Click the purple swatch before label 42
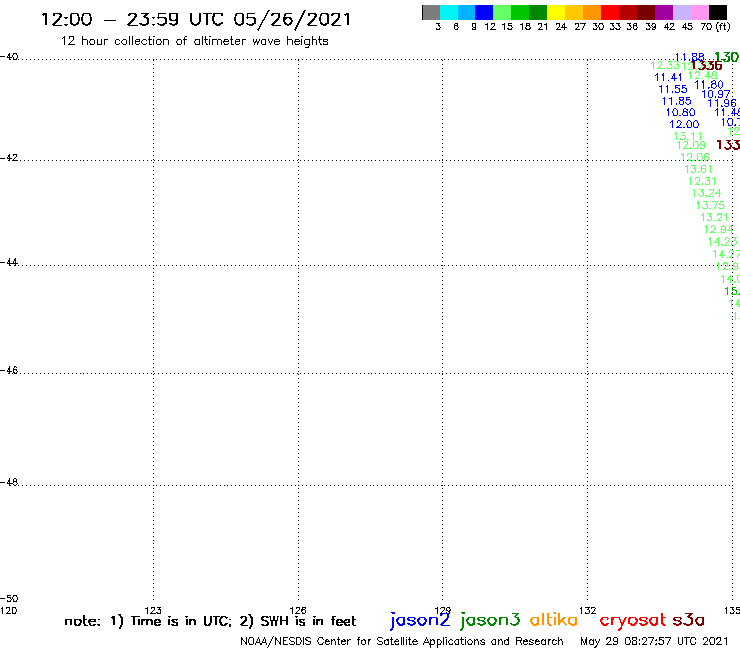Viewport: 740px width, 650px height. (x=664, y=12)
